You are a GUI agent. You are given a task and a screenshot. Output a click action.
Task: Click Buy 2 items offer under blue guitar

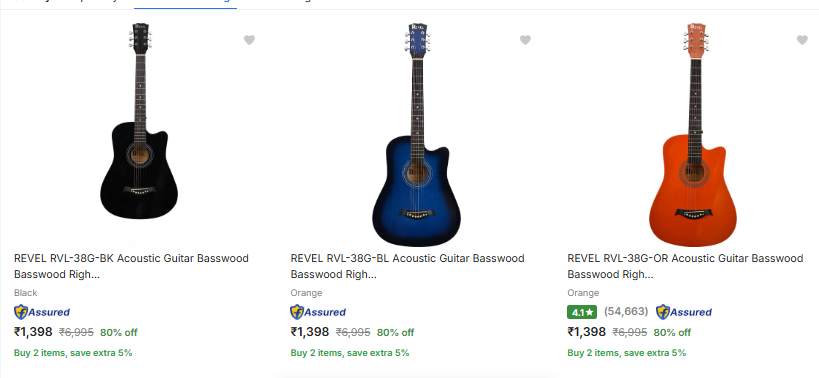tap(350, 353)
